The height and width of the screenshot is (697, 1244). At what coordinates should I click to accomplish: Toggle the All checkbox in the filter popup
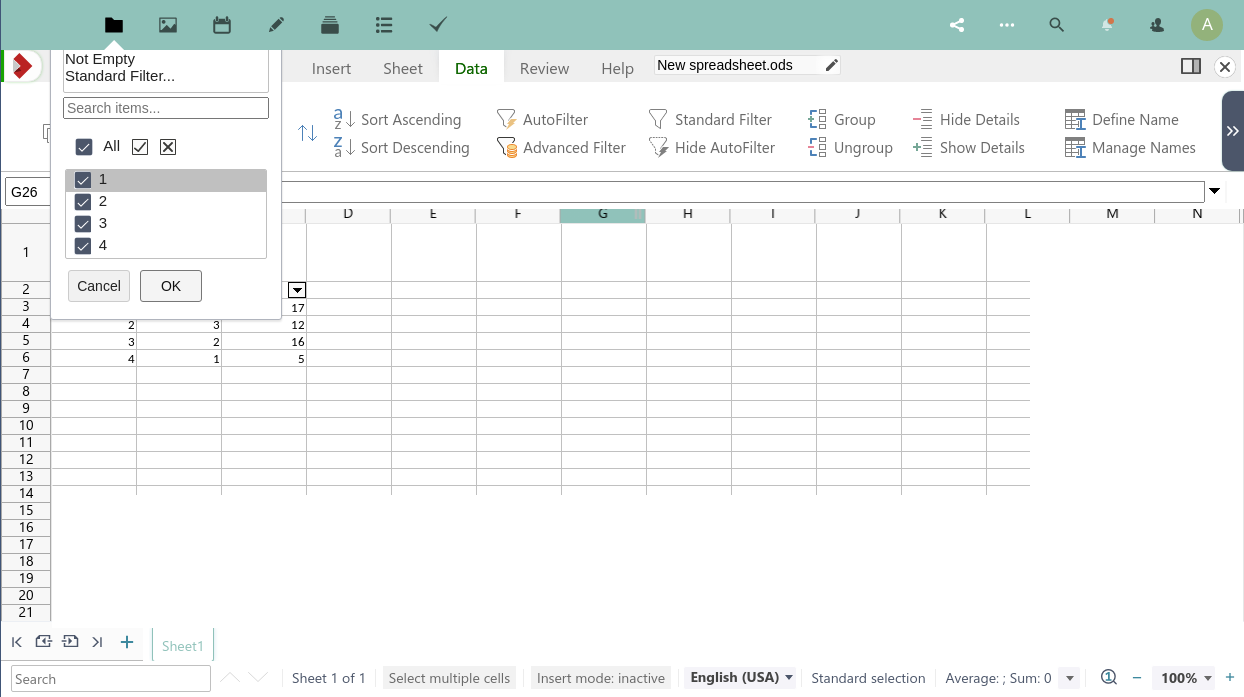pos(84,146)
